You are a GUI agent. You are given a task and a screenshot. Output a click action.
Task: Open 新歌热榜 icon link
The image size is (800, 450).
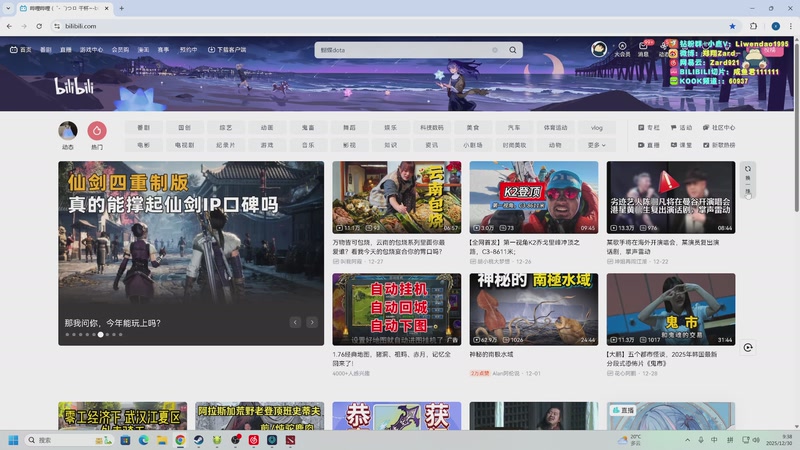(x=719, y=145)
